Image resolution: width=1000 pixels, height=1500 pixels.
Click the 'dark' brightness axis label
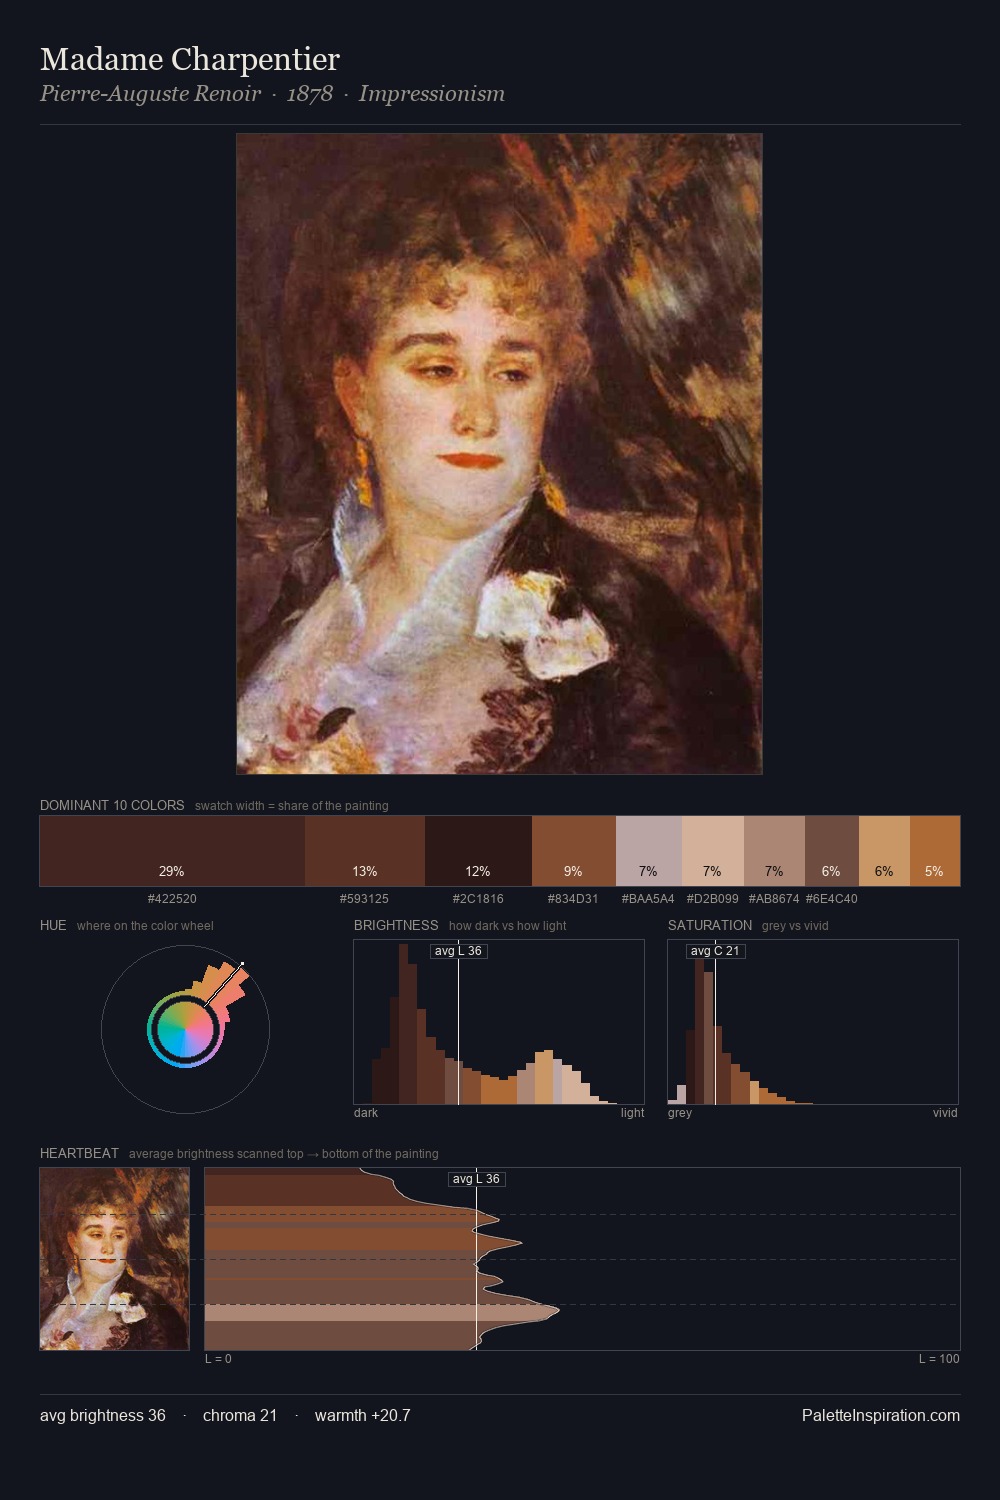coord(366,1113)
